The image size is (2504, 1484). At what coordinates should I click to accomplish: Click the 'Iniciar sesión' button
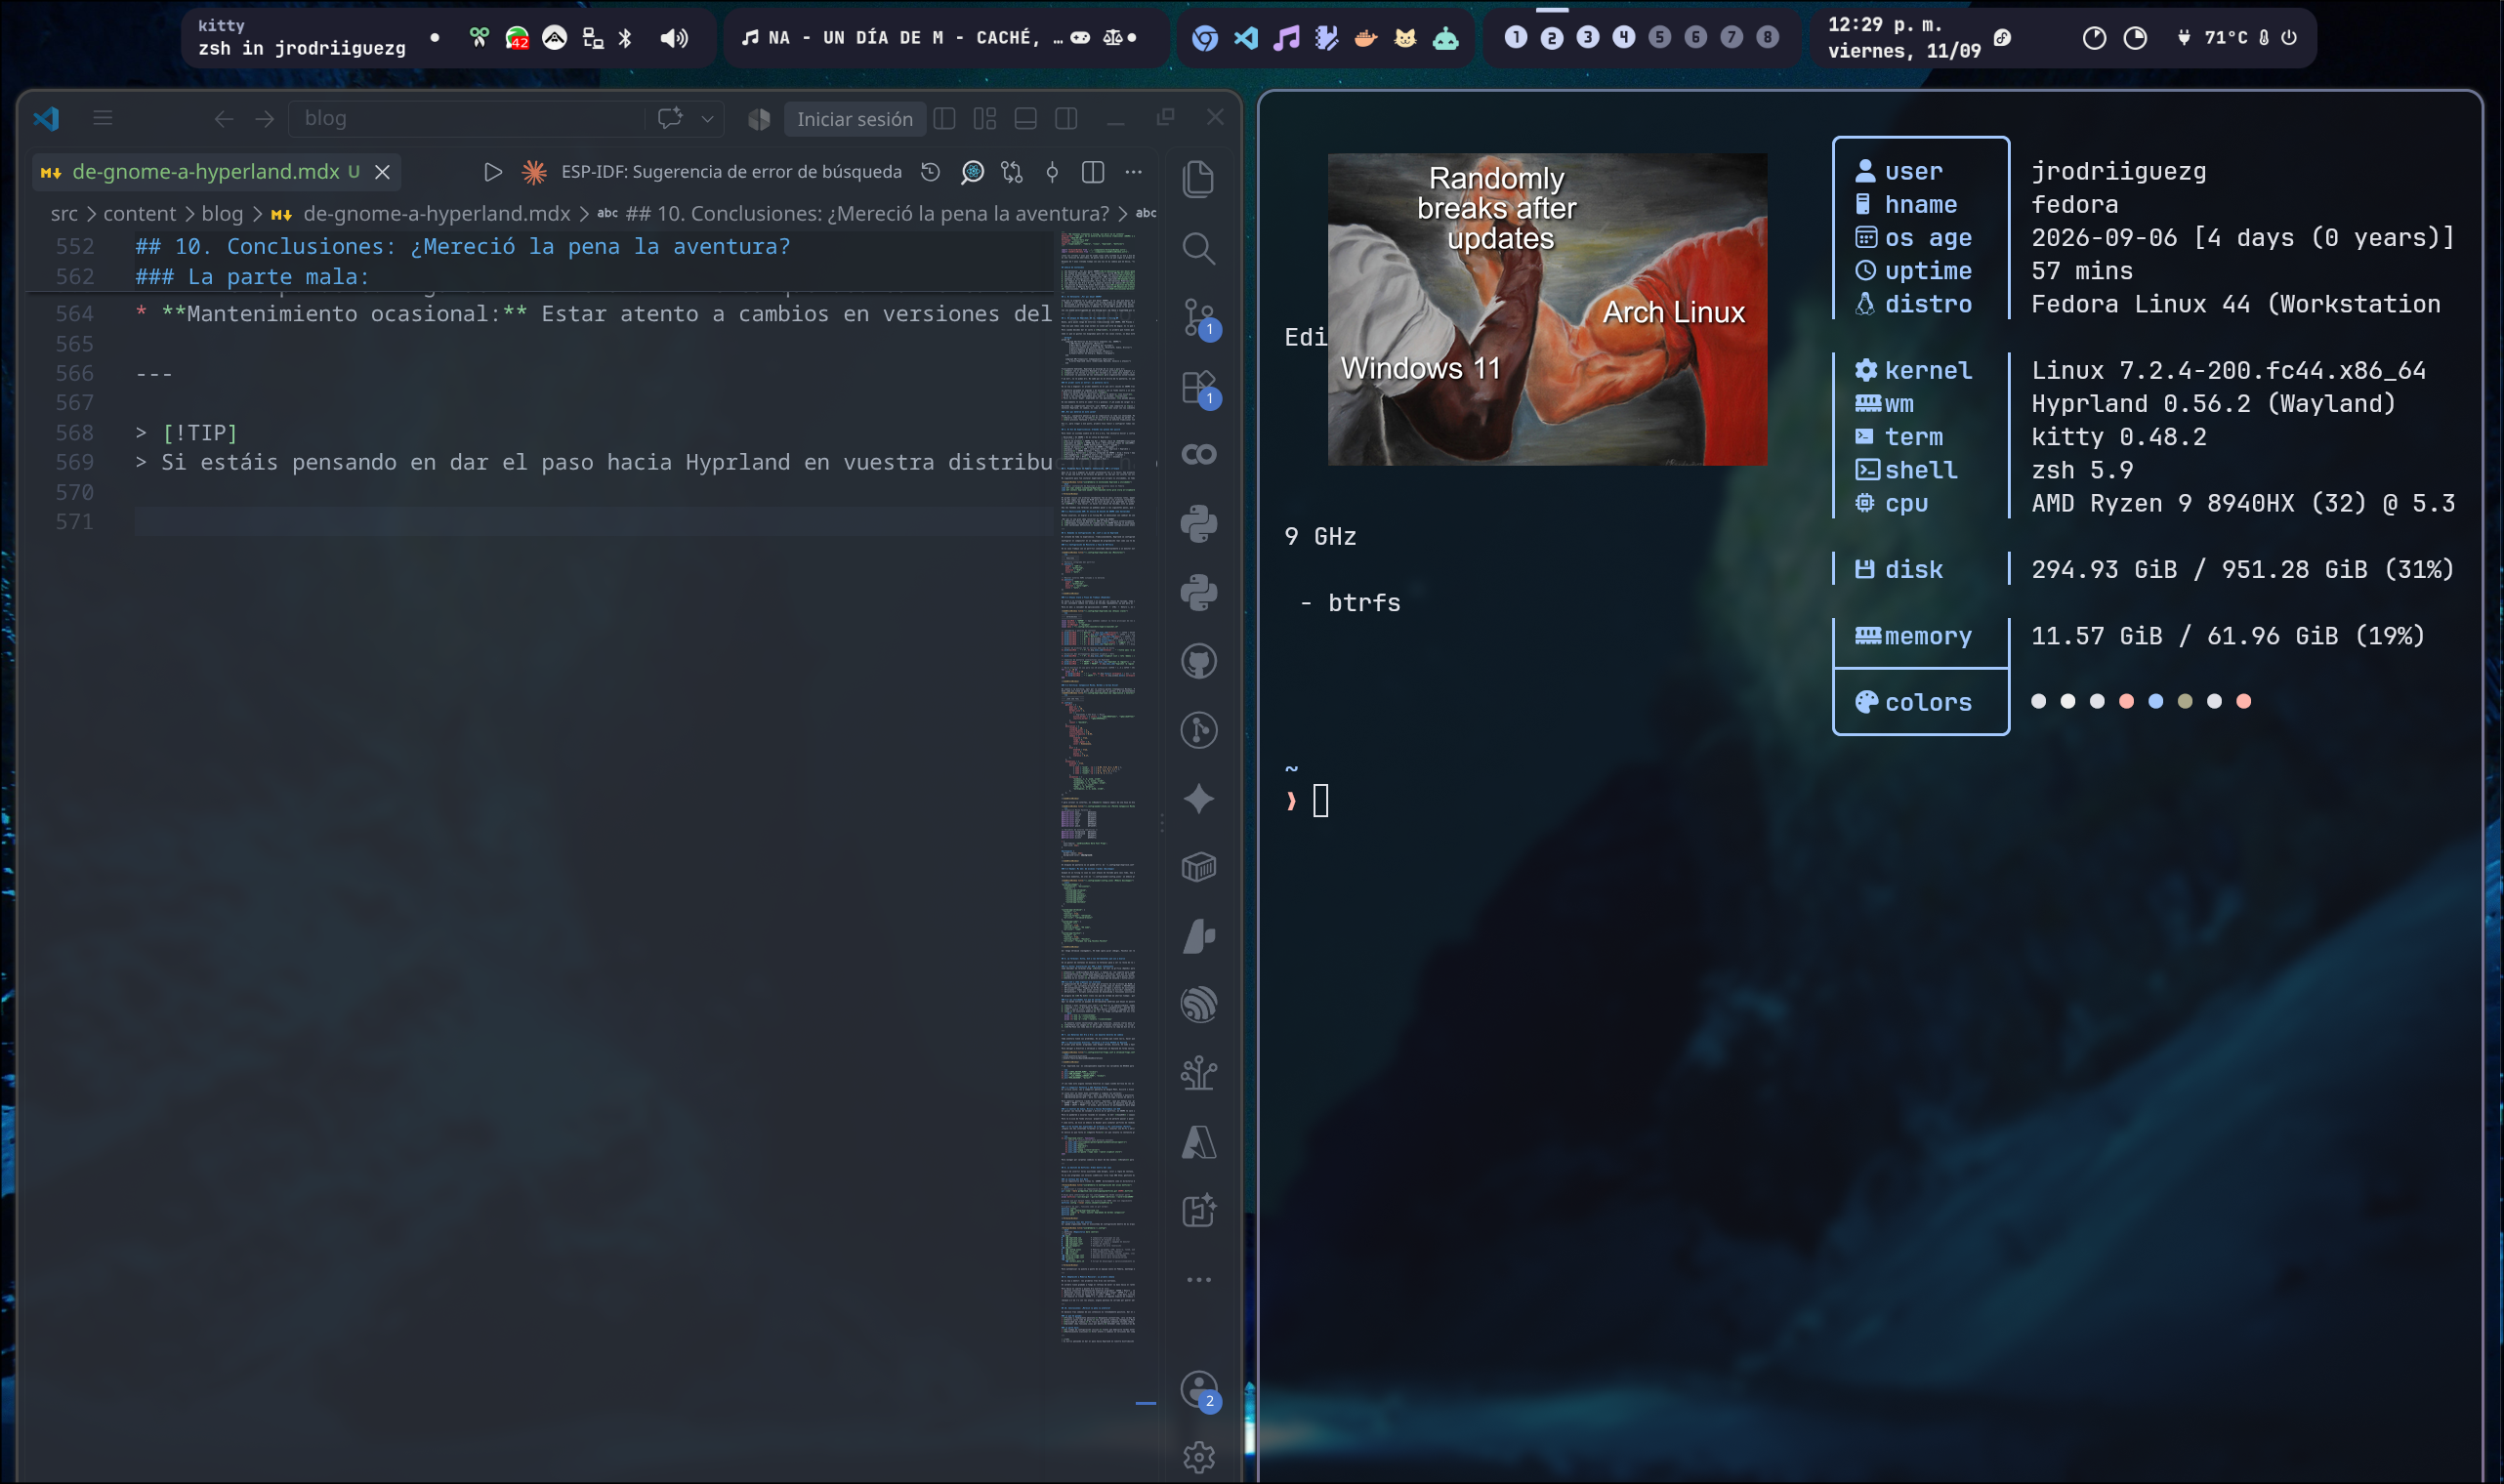click(x=855, y=119)
